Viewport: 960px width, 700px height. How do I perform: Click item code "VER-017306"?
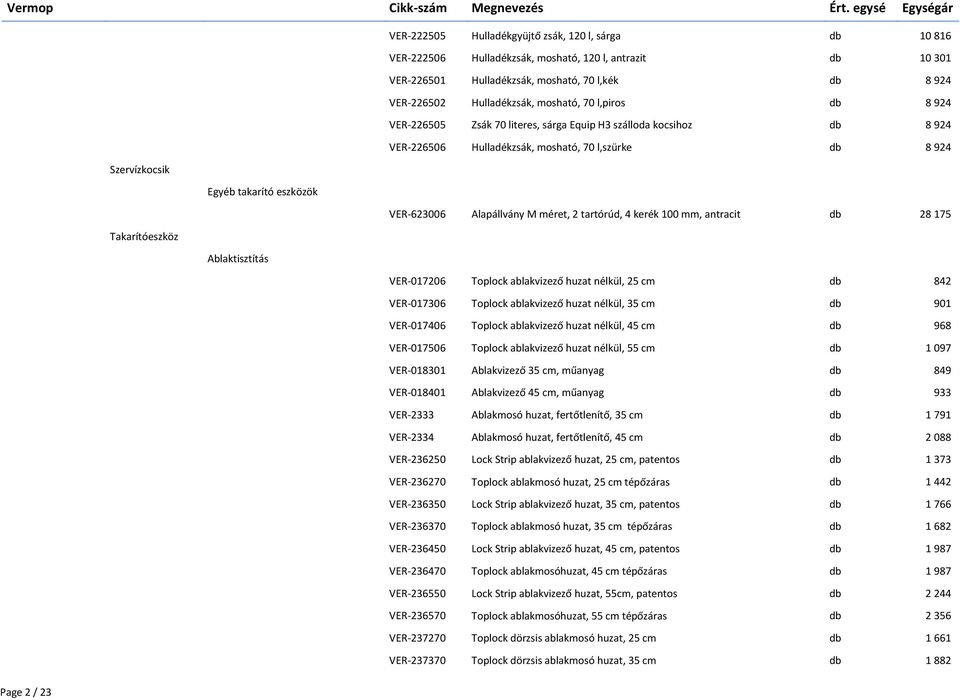click(417, 304)
